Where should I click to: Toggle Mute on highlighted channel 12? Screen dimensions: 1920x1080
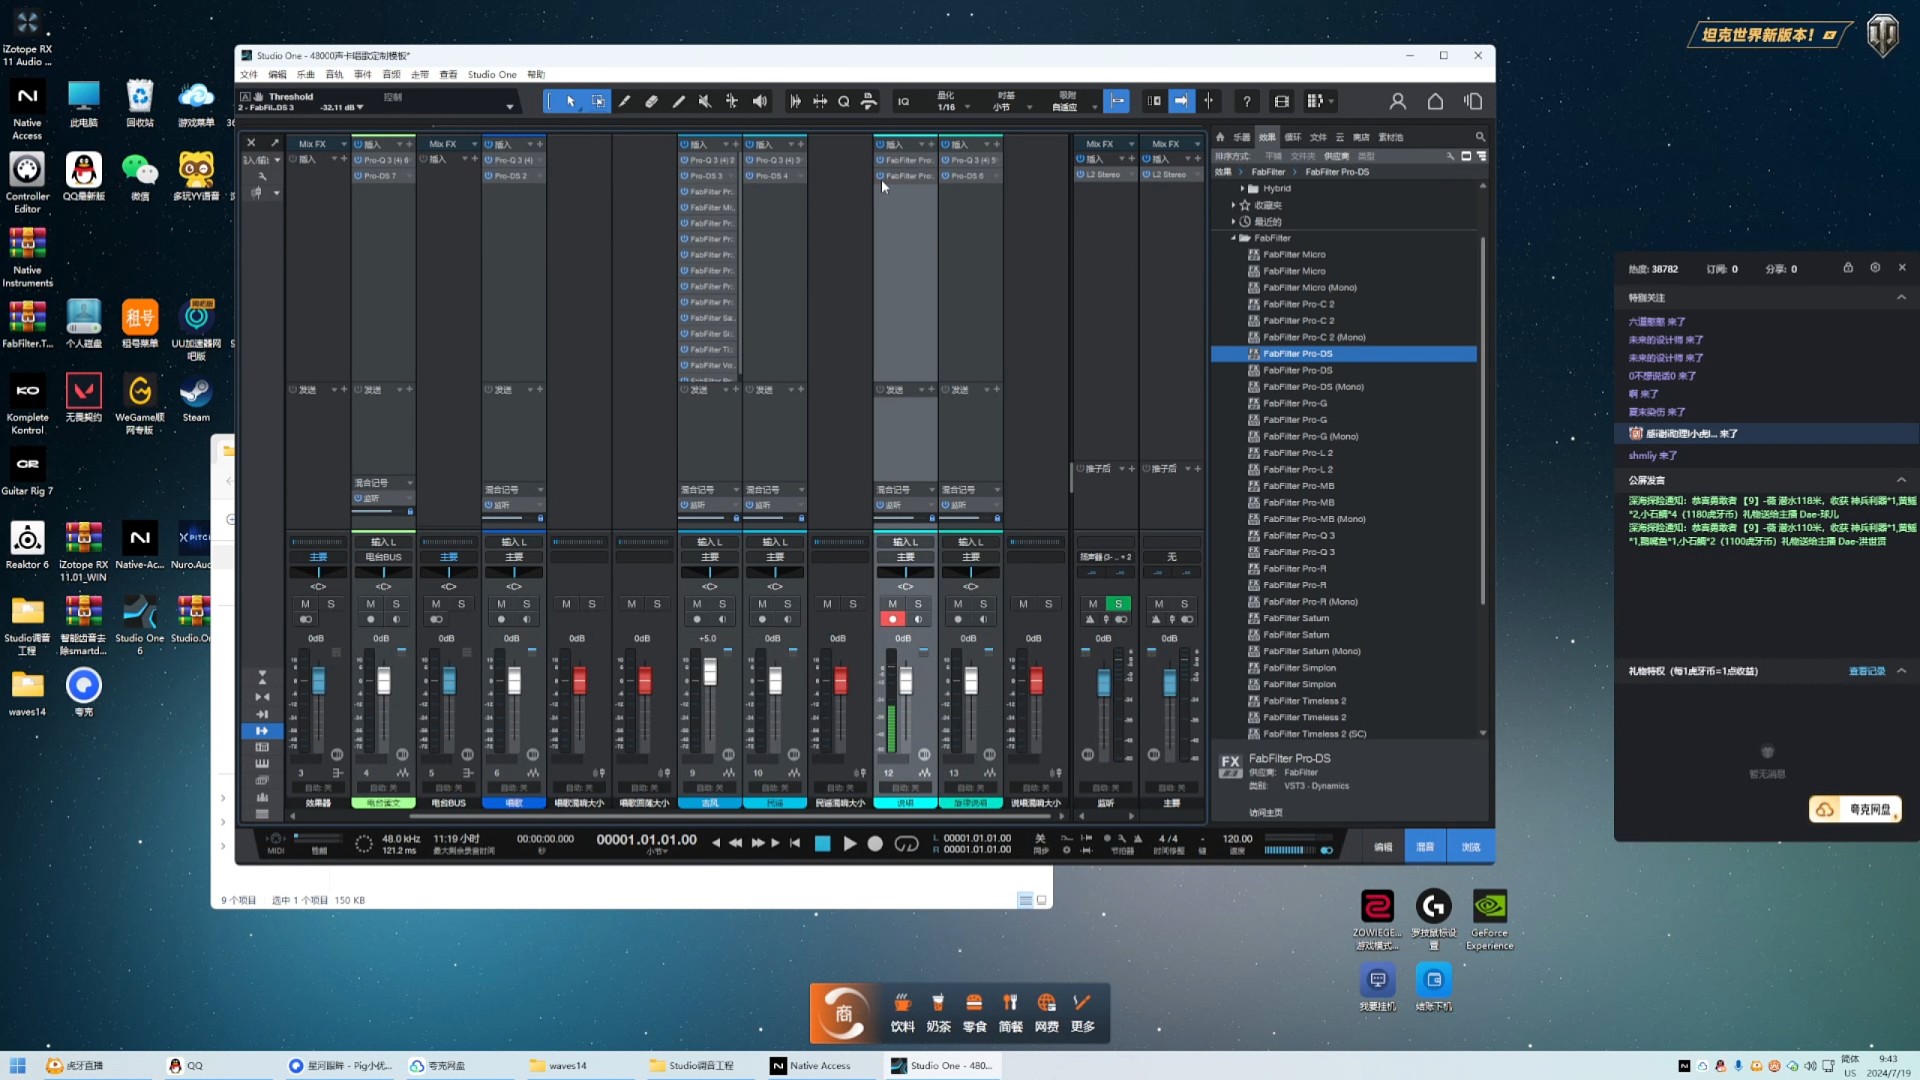[x=892, y=604]
